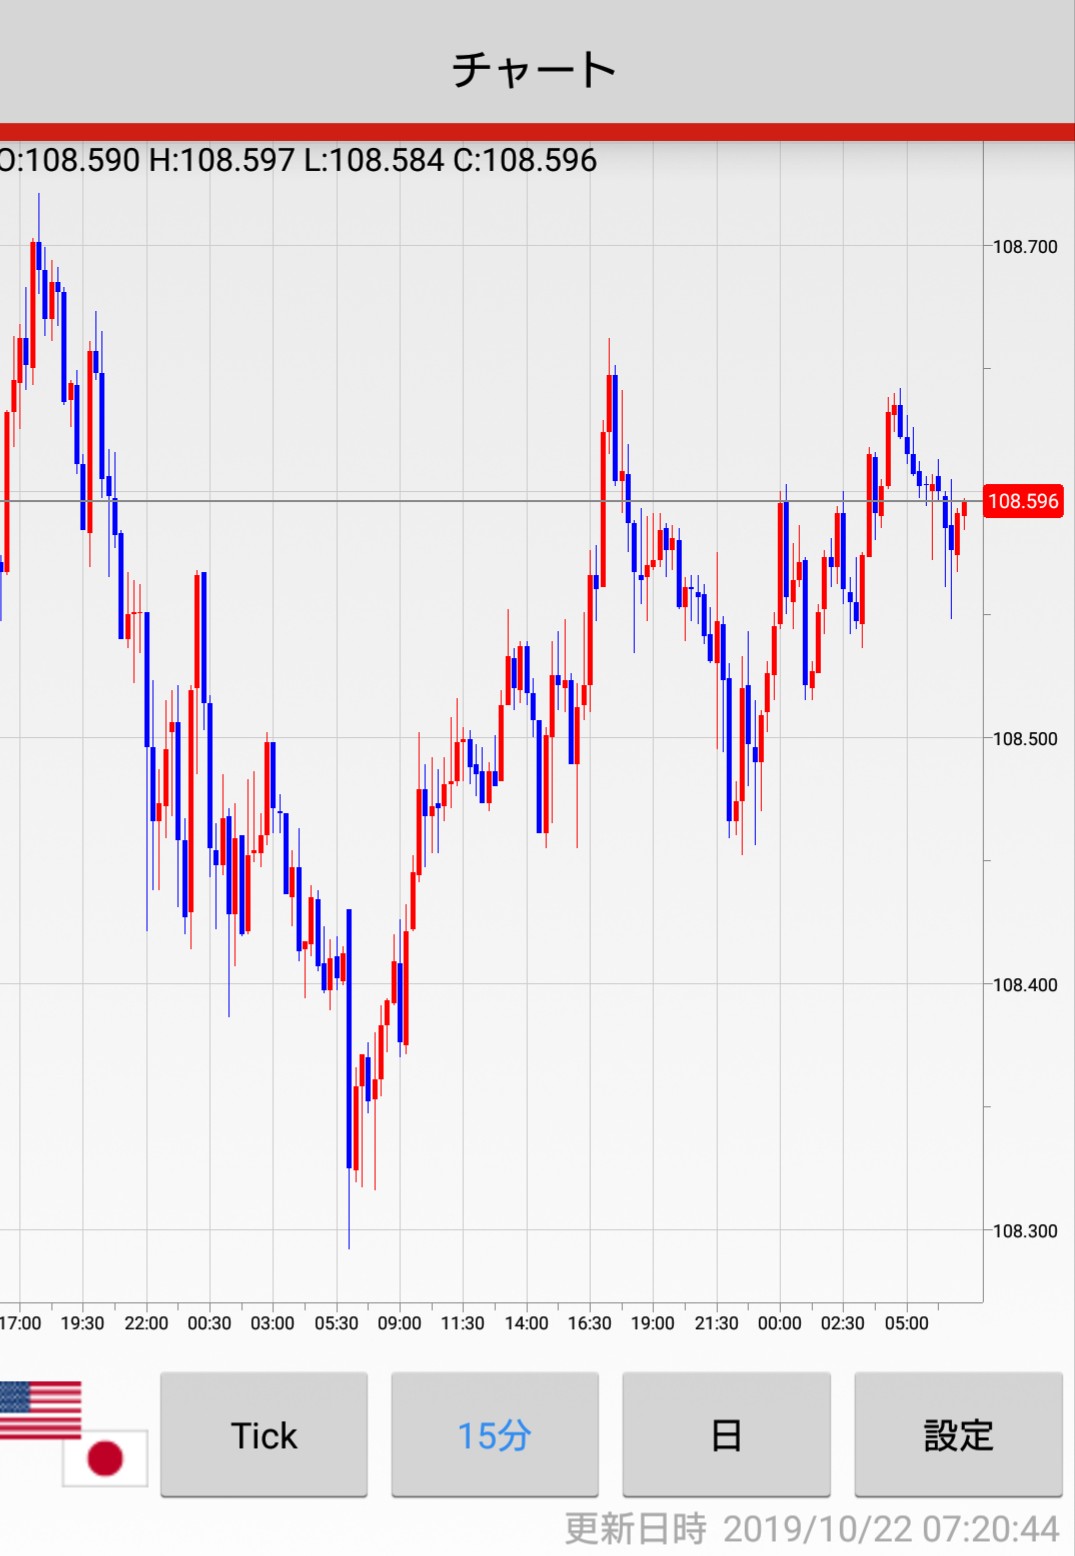Tap the 19:30 time axis marker
This screenshot has height=1556, width=1075.
coord(82,1323)
